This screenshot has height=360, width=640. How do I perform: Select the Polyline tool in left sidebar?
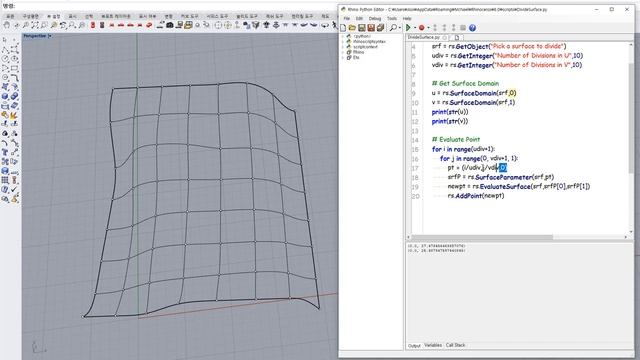[x=5, y=49]
